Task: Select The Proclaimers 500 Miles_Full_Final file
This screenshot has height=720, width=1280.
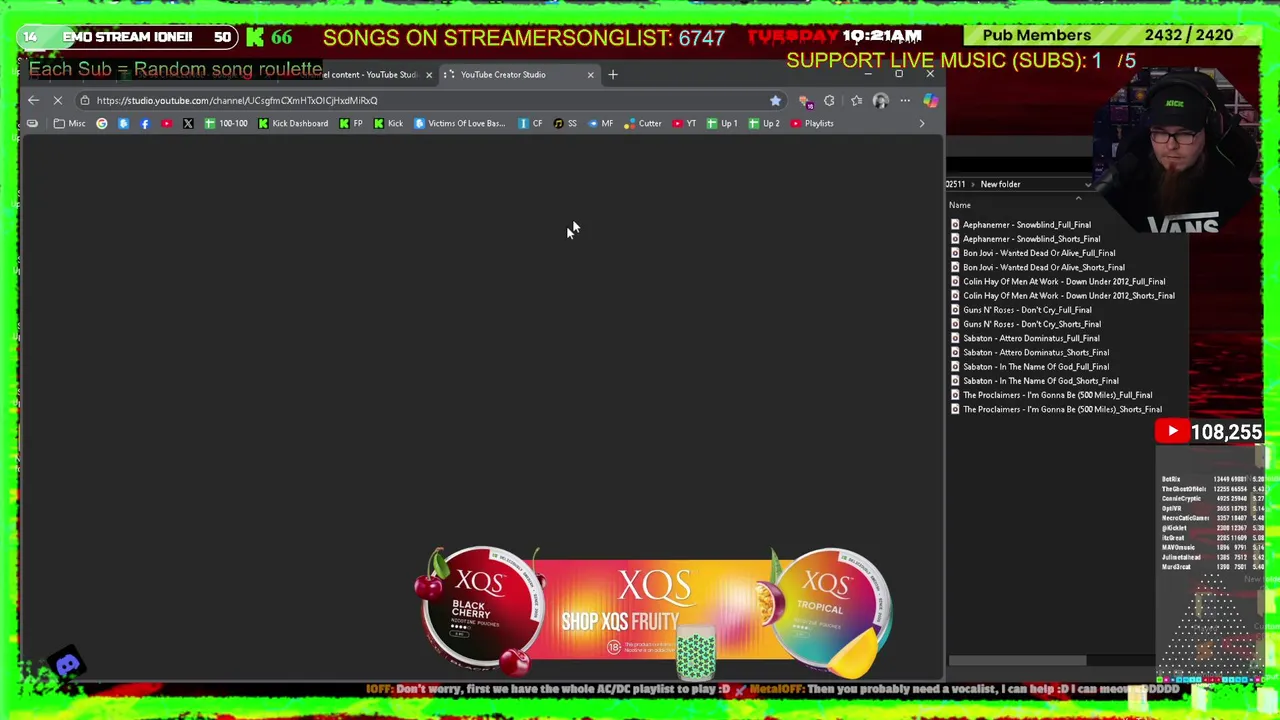Action: pos(1051,395)
